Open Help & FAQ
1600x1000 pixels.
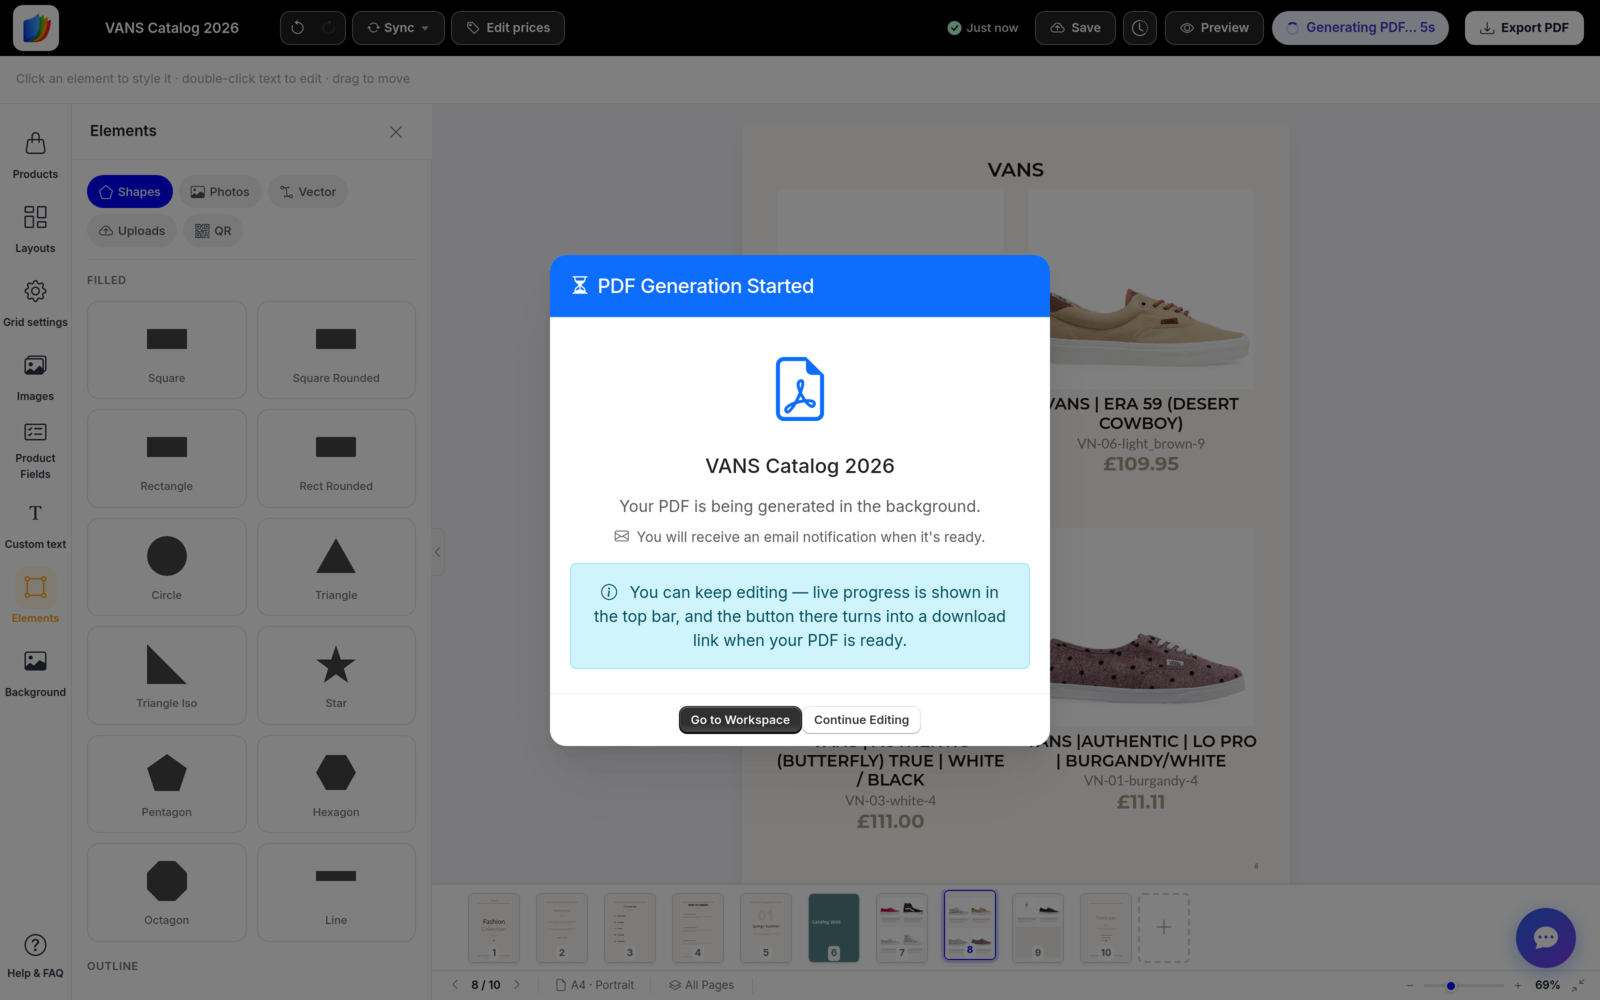click(x=35, y=955)
